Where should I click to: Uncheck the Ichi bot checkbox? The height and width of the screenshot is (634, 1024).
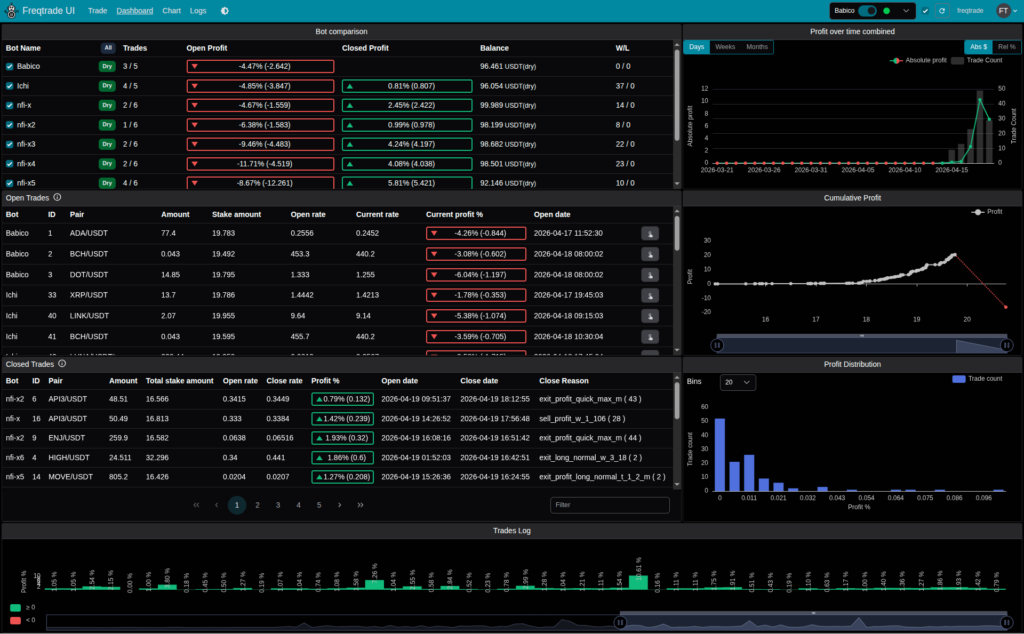(10, 86)
